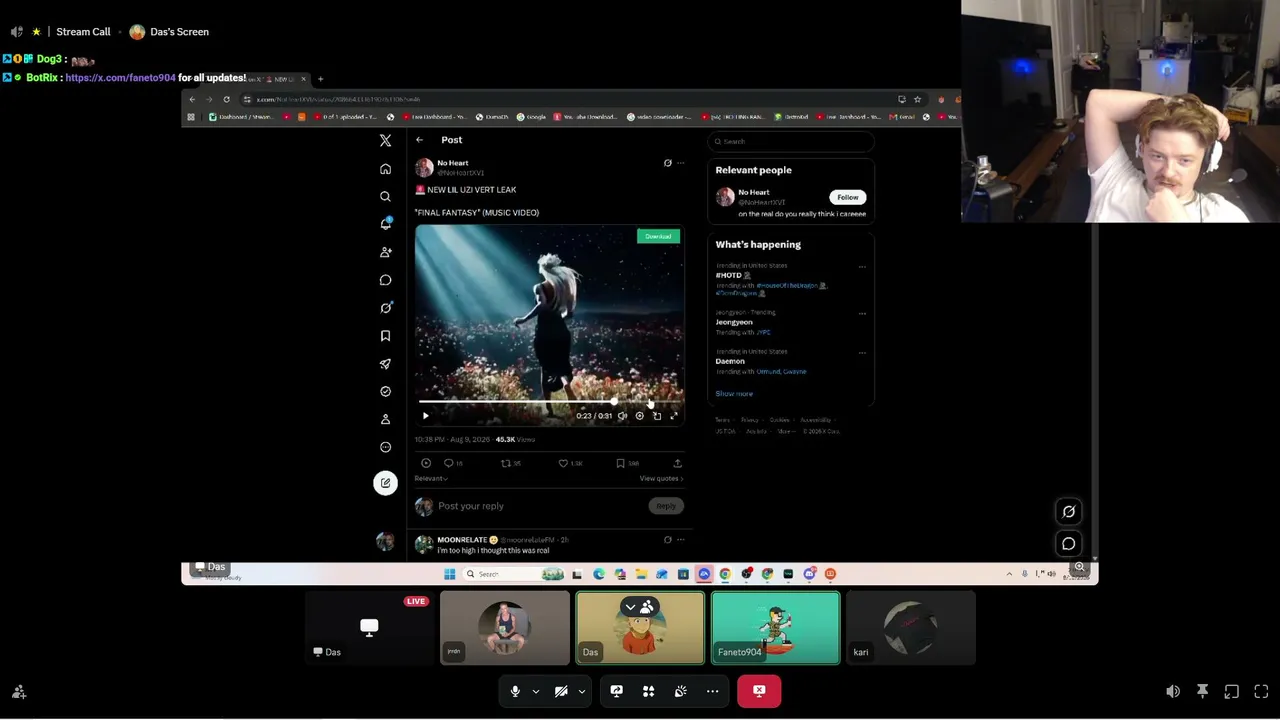Open invite friends icon at bottom left

pyautogui.click(x=19, y=691)
